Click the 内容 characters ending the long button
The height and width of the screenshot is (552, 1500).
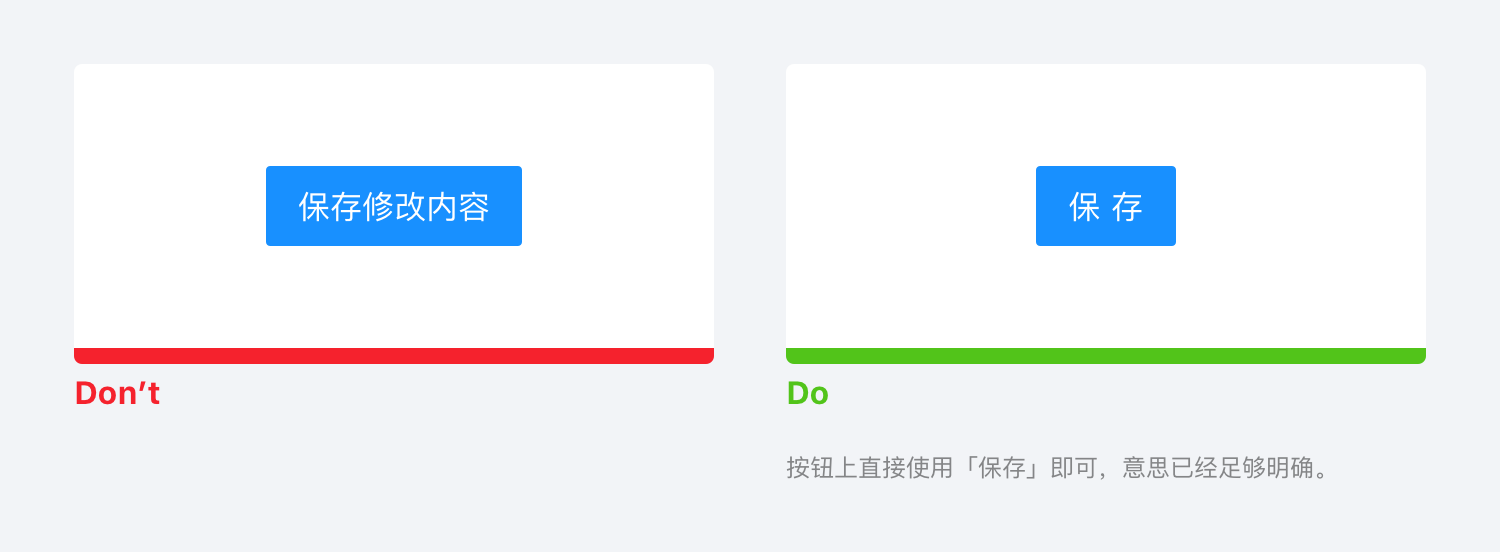(457, 207)
